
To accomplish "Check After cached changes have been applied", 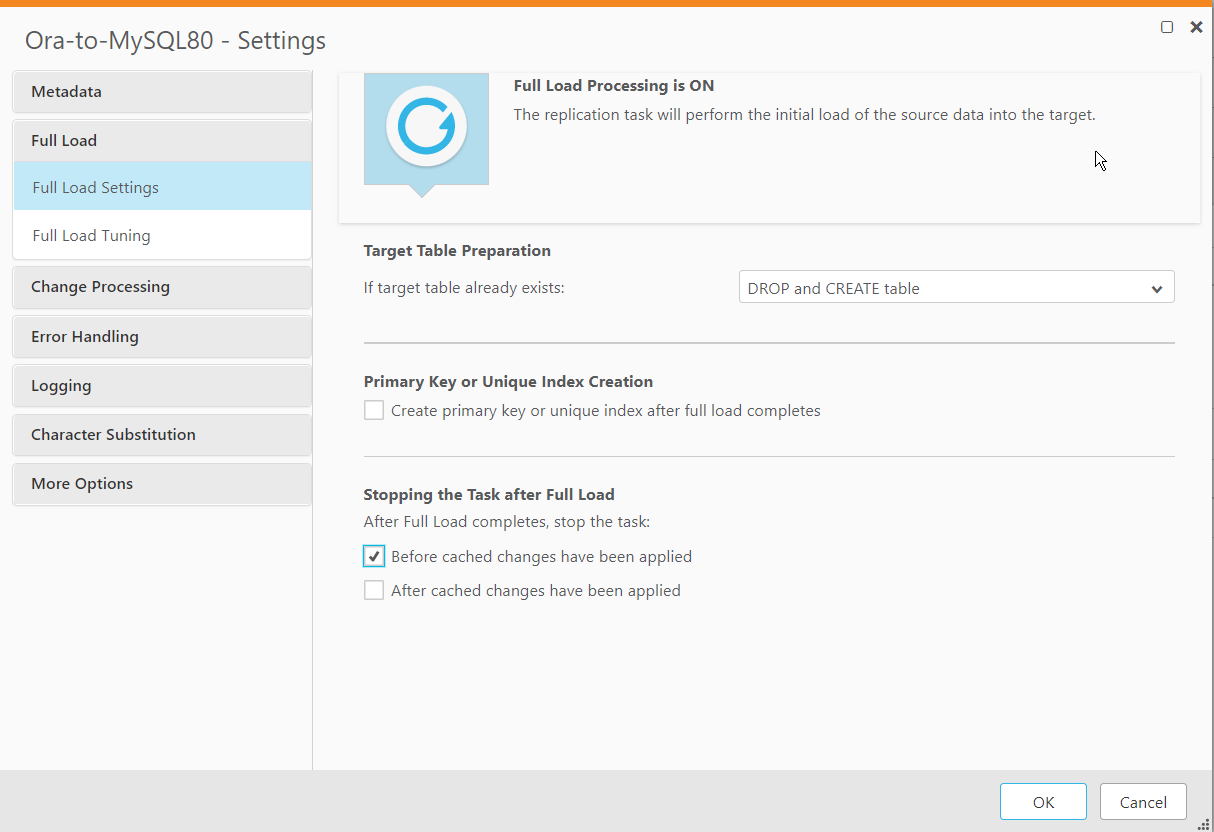I will coord(374,590).
